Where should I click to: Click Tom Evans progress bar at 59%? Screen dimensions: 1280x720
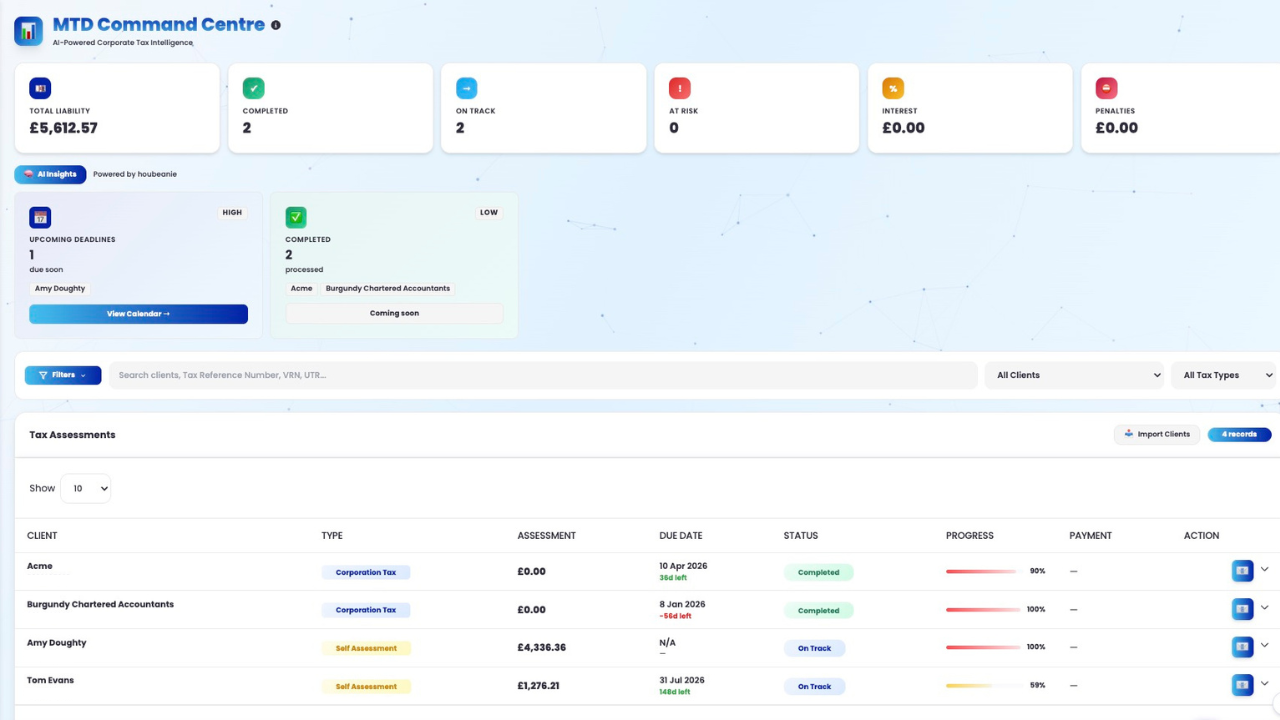click(982, 685)
